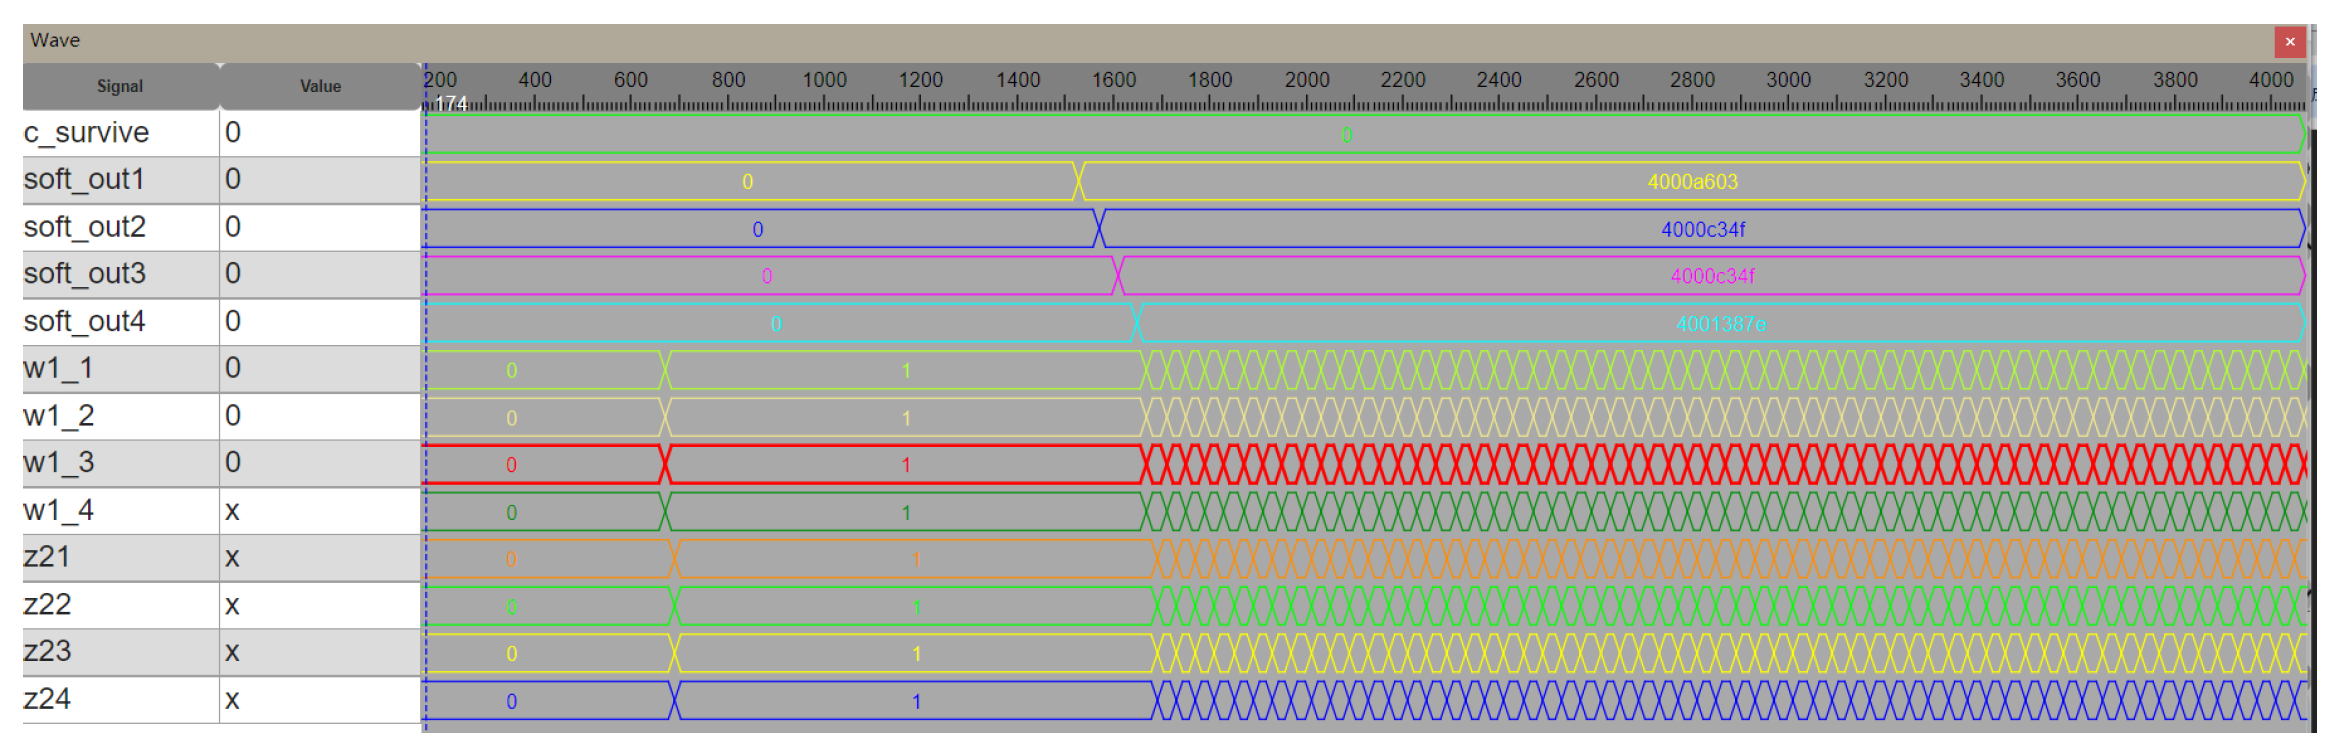
Task: Click the Signal column header
Action: pyautogui.click(x=120, y=87)
